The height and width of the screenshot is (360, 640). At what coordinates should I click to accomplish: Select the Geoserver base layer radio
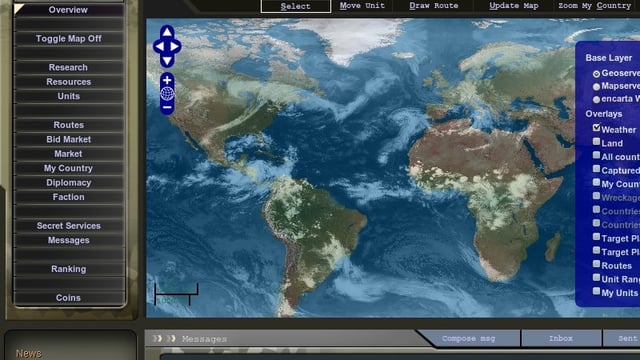tap(596, 74)
